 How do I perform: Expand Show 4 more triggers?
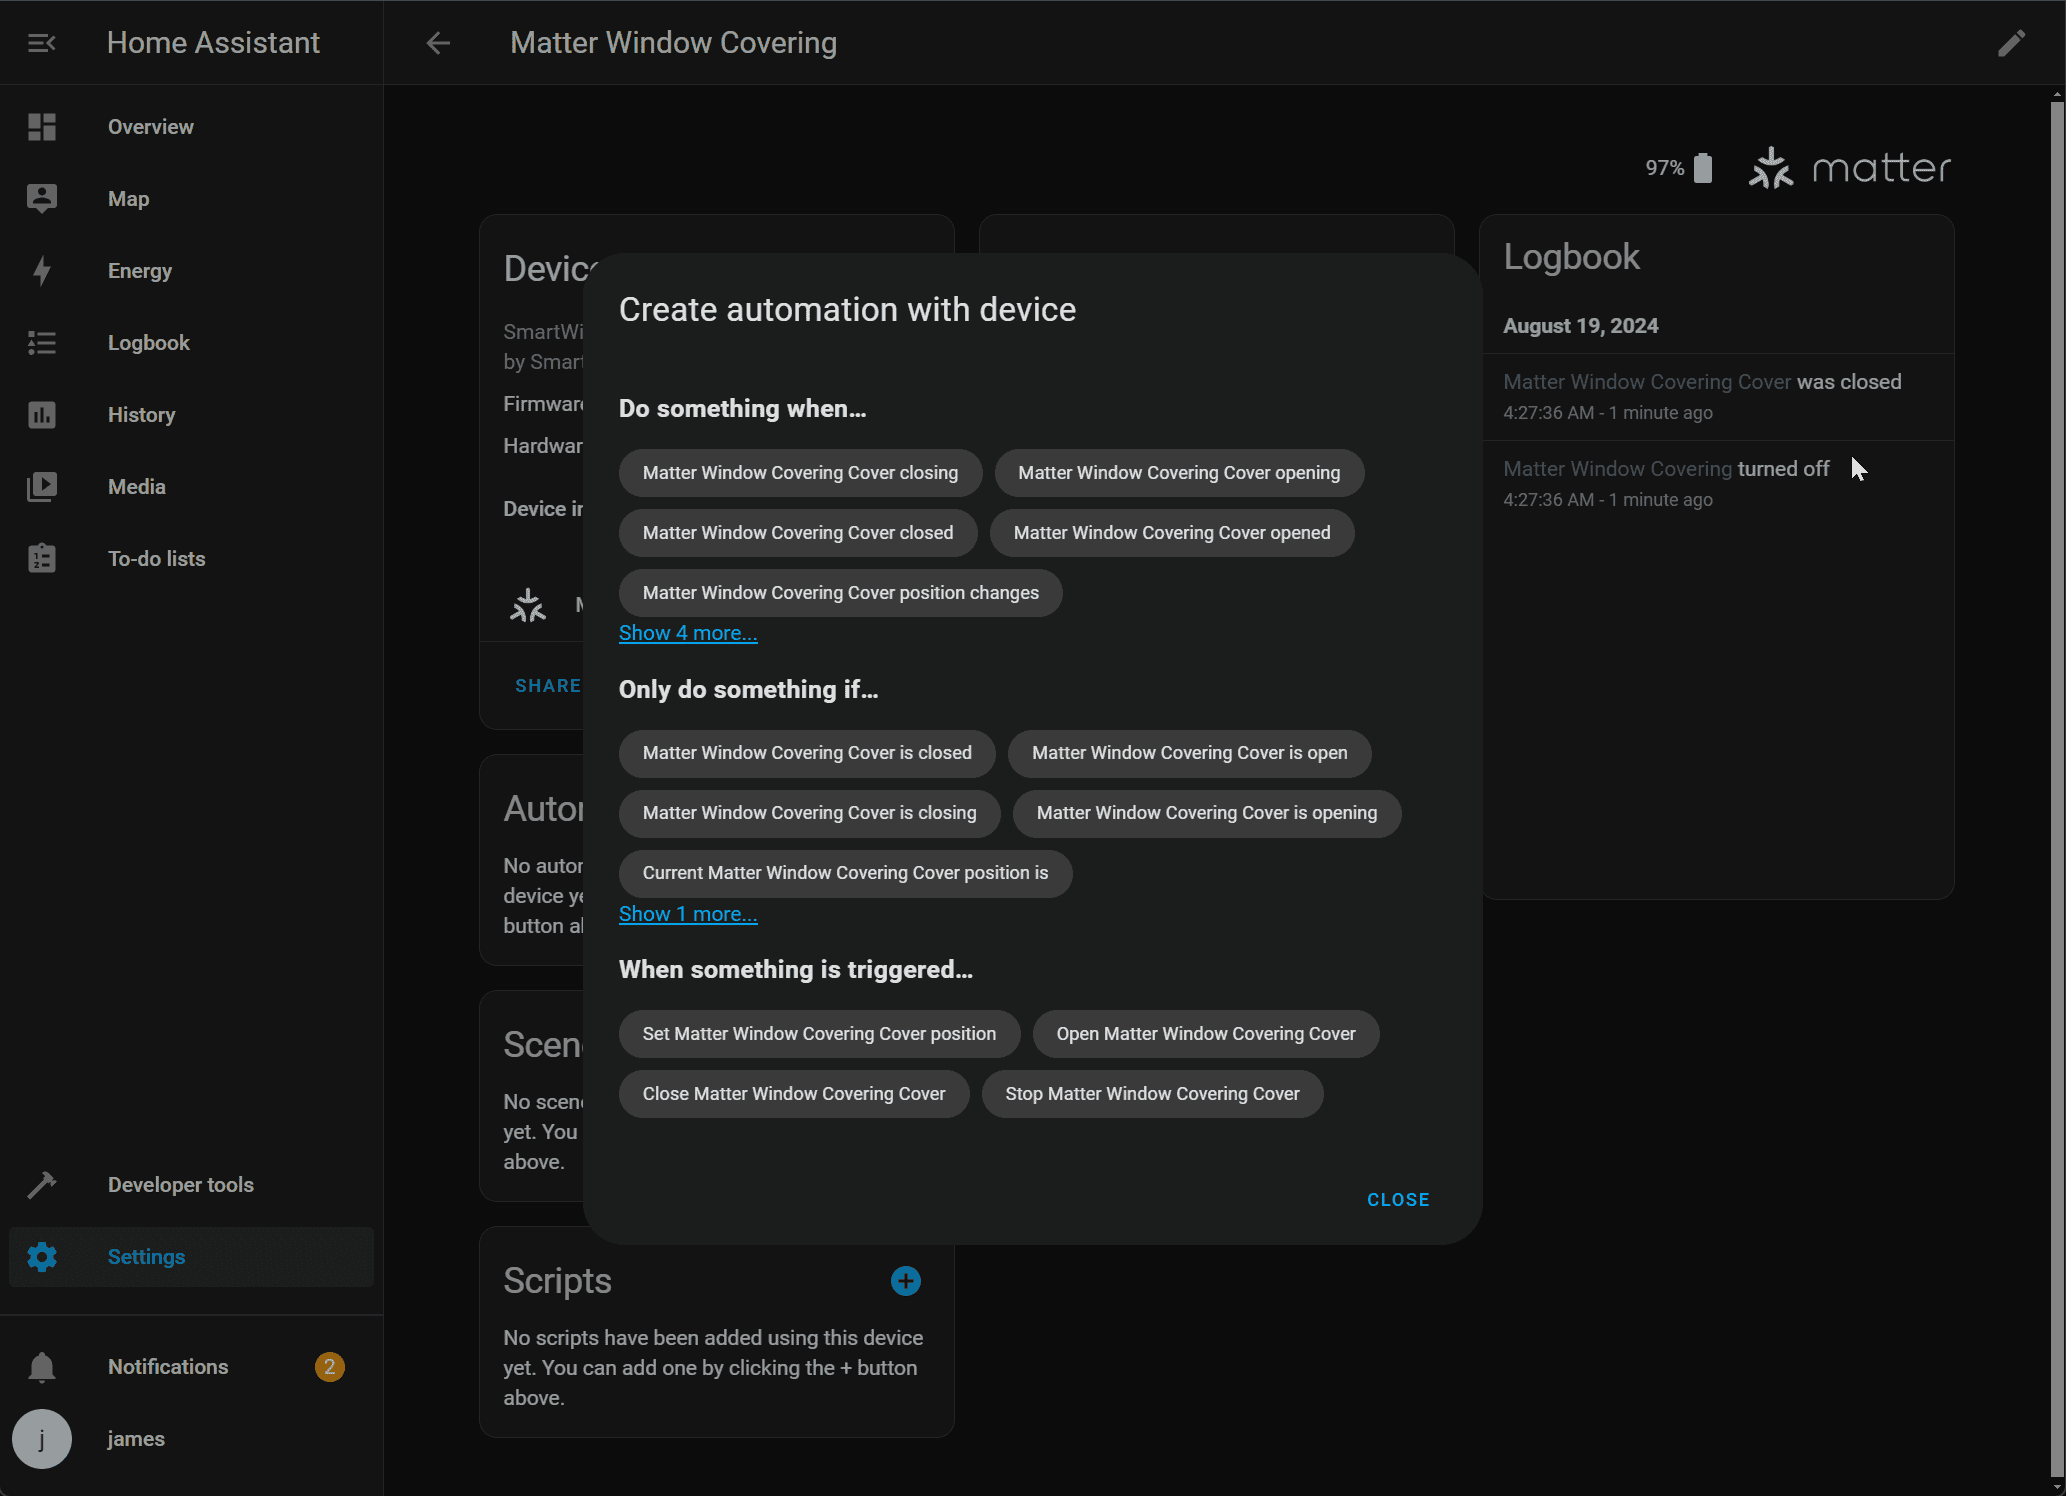tap(688, 633)
